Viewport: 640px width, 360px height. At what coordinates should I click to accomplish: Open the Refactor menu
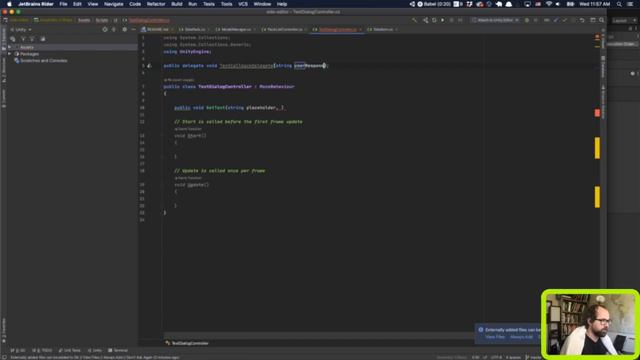[156, 4]
